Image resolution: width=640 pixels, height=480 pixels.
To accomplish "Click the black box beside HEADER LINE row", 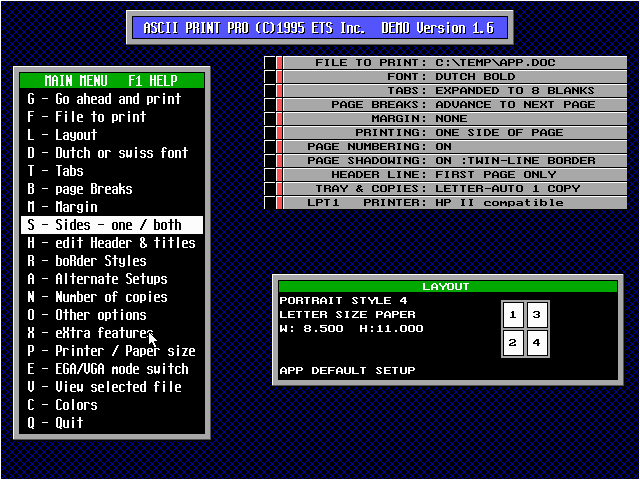I will pyautogui.click(x=270, y=175).
